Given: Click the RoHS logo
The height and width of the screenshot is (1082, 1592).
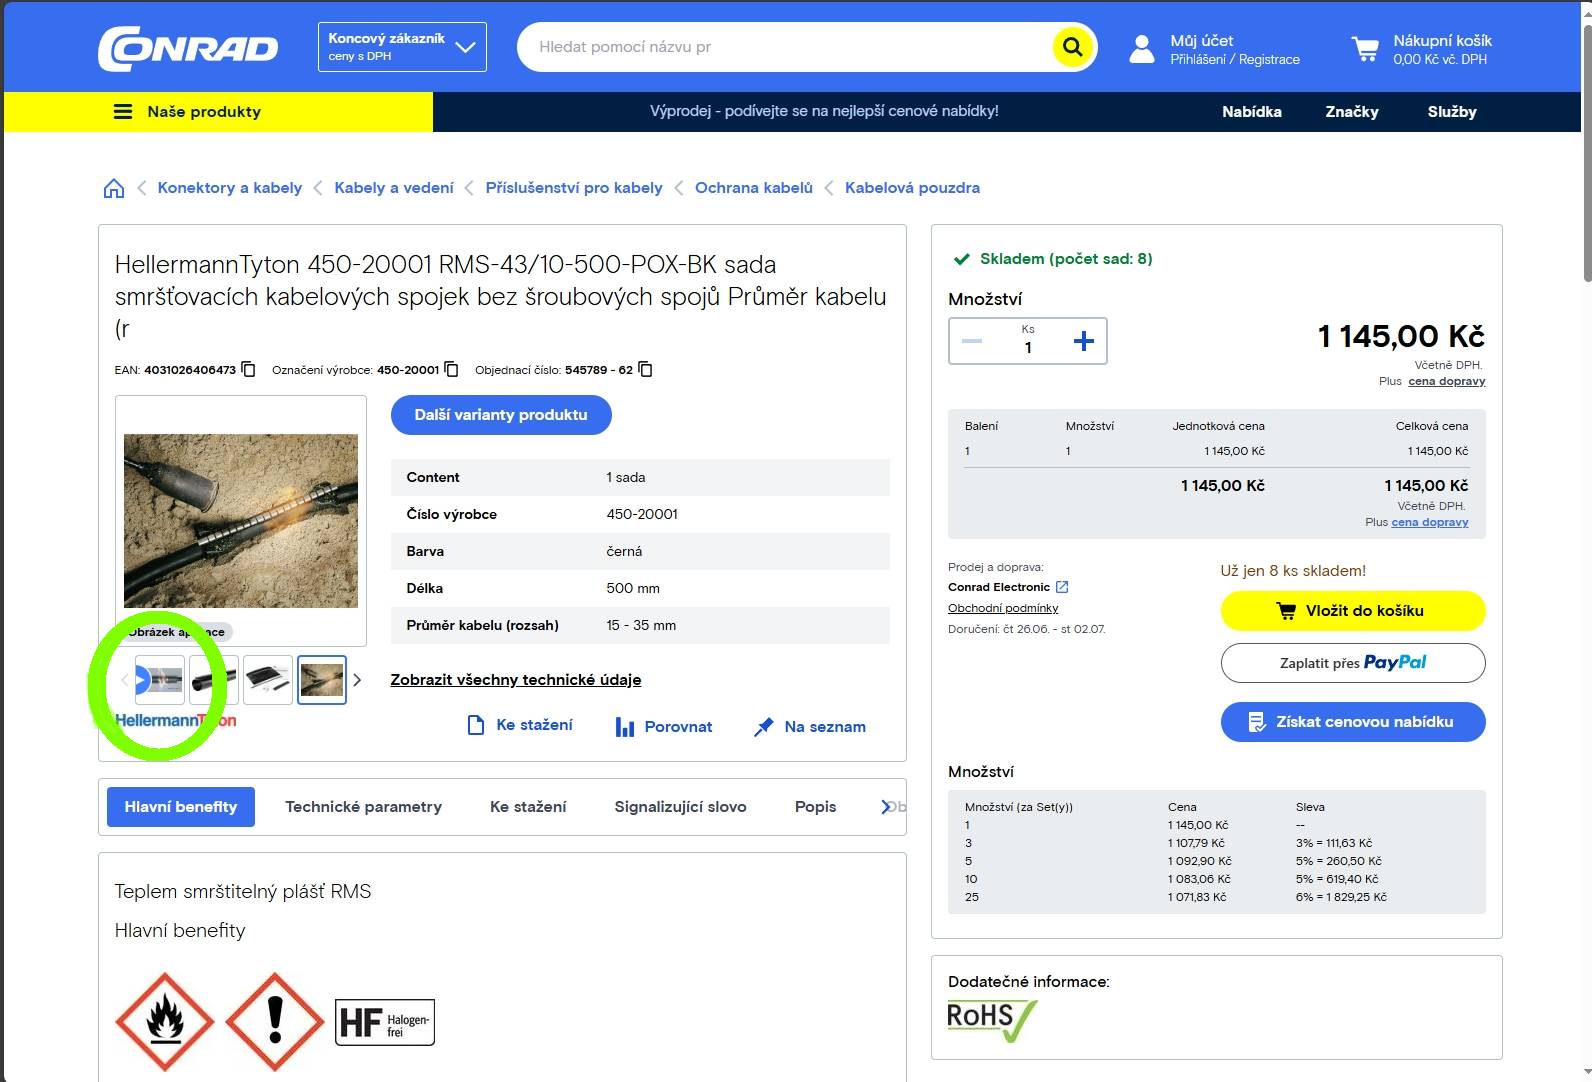Looking at the screenshot, I should pos(992,1020).
